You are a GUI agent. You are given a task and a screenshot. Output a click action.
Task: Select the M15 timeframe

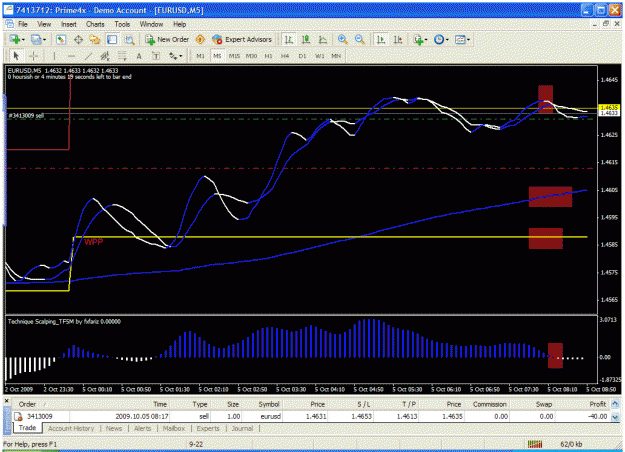234,56
